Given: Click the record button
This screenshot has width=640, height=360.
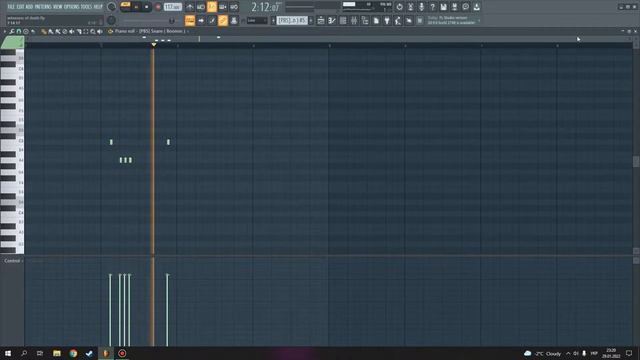Looking at the screenshot, I should point(158,7).
